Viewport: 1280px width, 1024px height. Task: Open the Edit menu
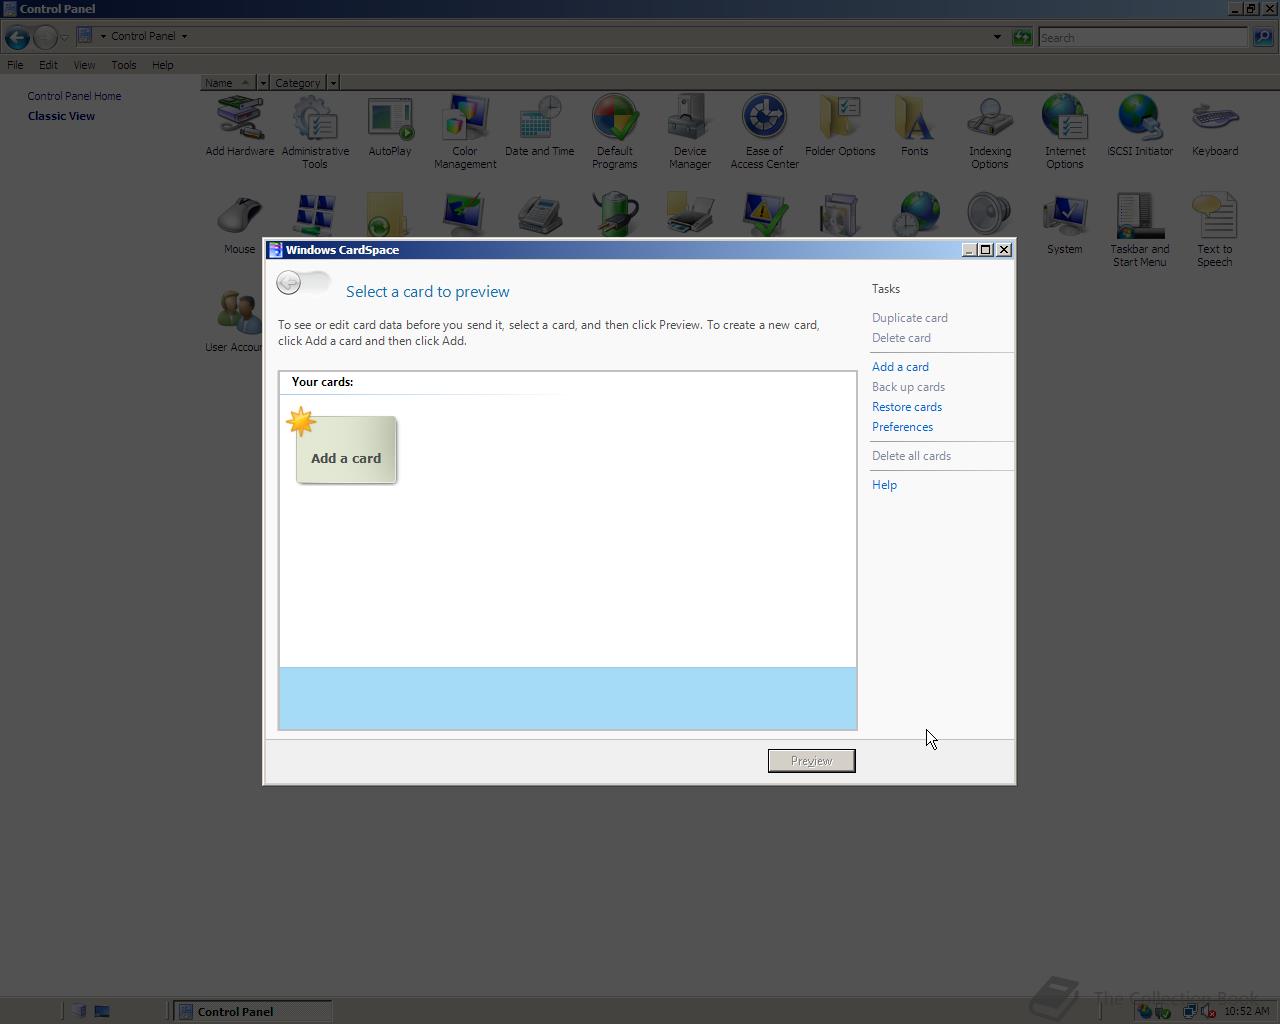(48, 65)
